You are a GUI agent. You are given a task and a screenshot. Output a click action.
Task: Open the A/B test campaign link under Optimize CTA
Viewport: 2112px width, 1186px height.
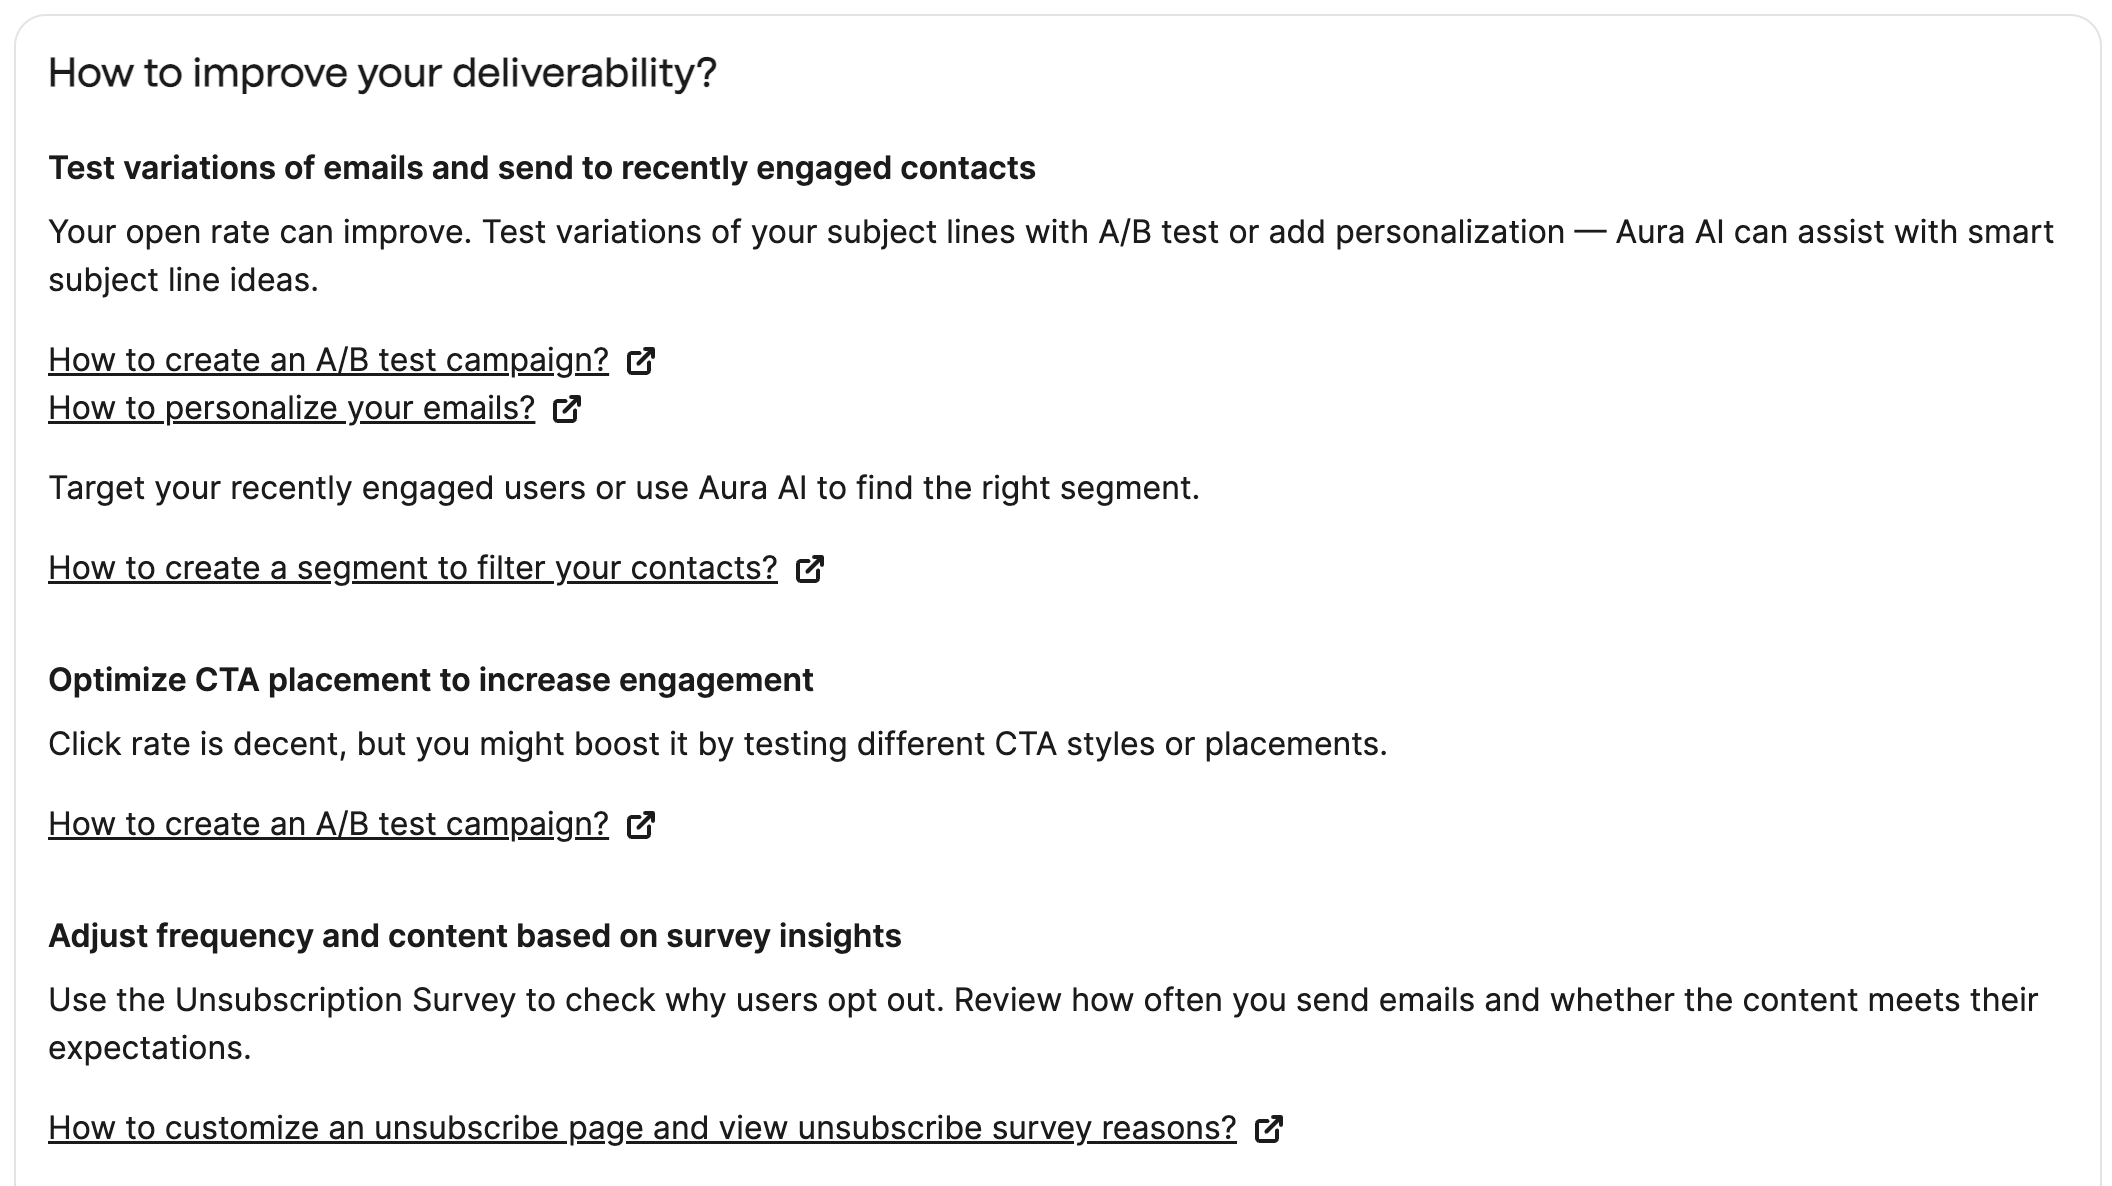click(328, 824)
